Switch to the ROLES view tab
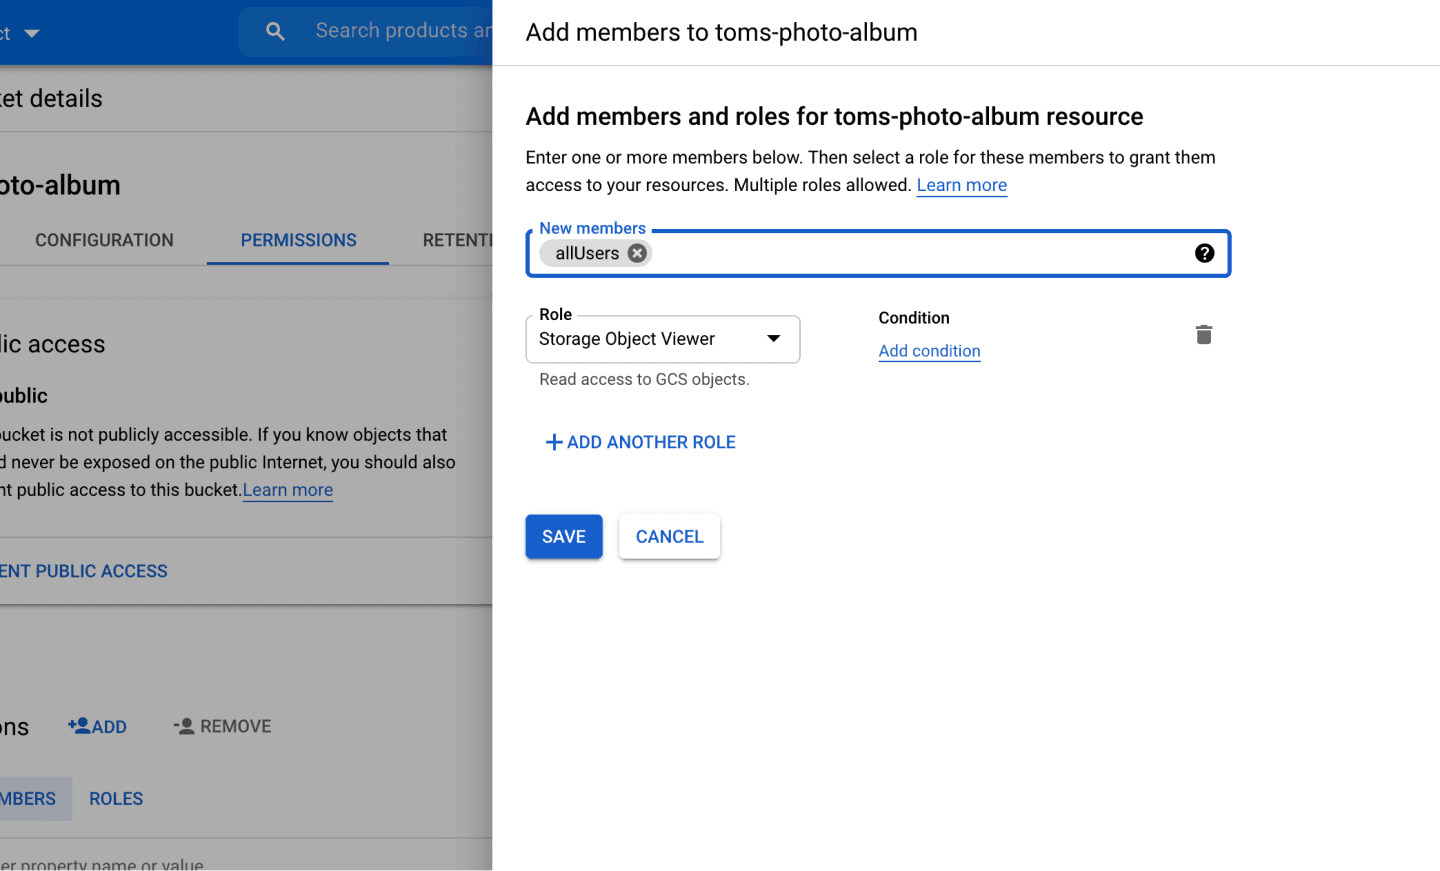Viewport: 1440px width, 871px height. pyautogui.click(x=116, y=799)
